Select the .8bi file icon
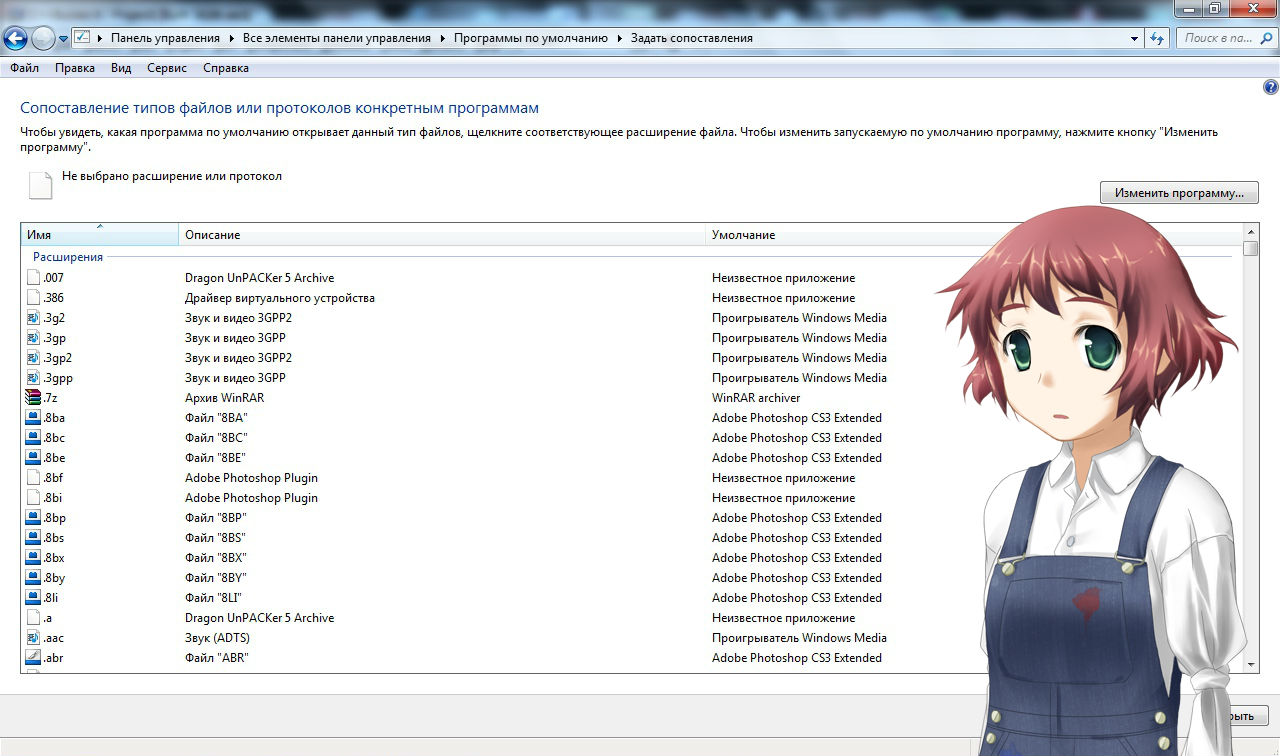The height and width of the screenshot is (756, 1280). 33,498
